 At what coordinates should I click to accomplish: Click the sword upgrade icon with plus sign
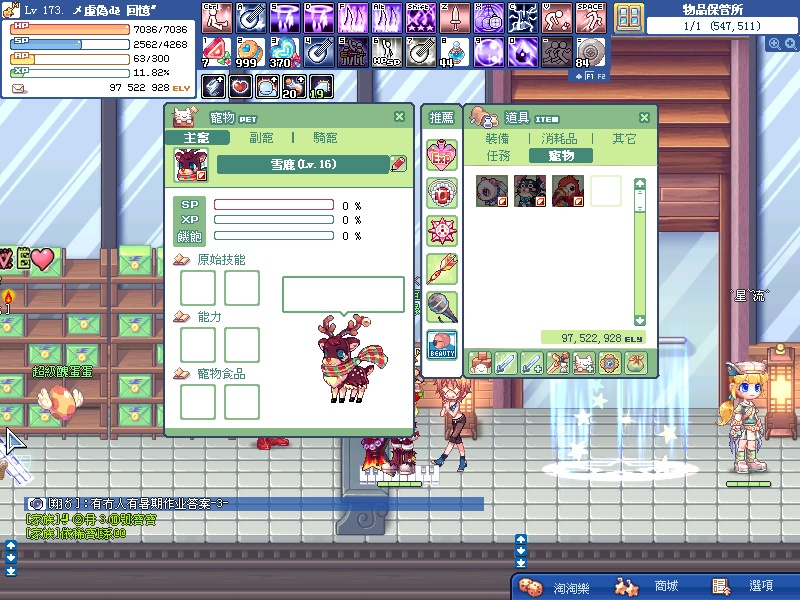(x=532, y=363)
